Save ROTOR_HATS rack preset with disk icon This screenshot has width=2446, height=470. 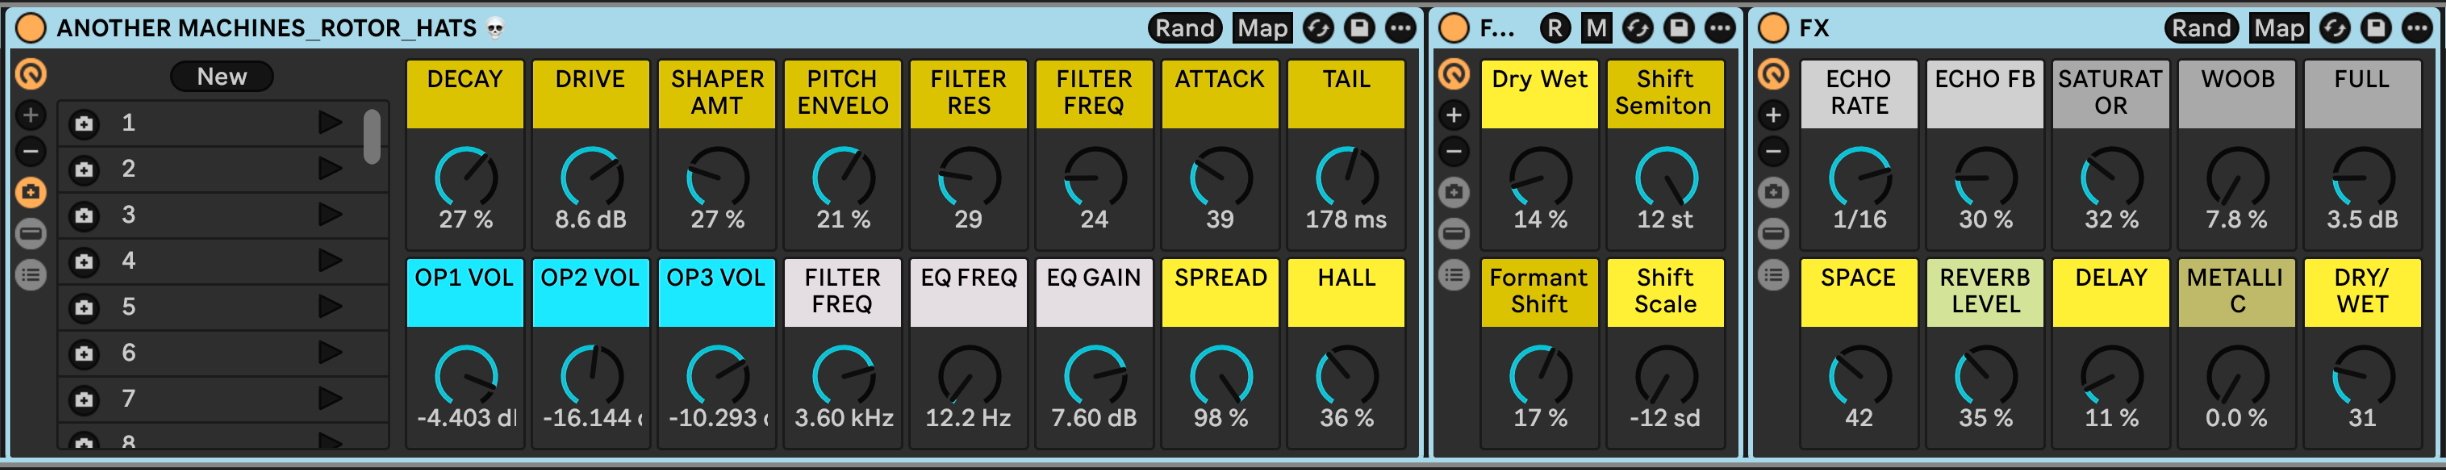click(x=1359, y=28)
